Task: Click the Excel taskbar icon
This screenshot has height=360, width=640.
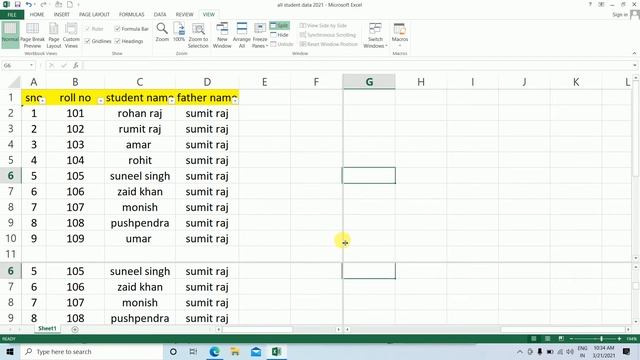Action: pyautogui.click(x=276, y=351)
